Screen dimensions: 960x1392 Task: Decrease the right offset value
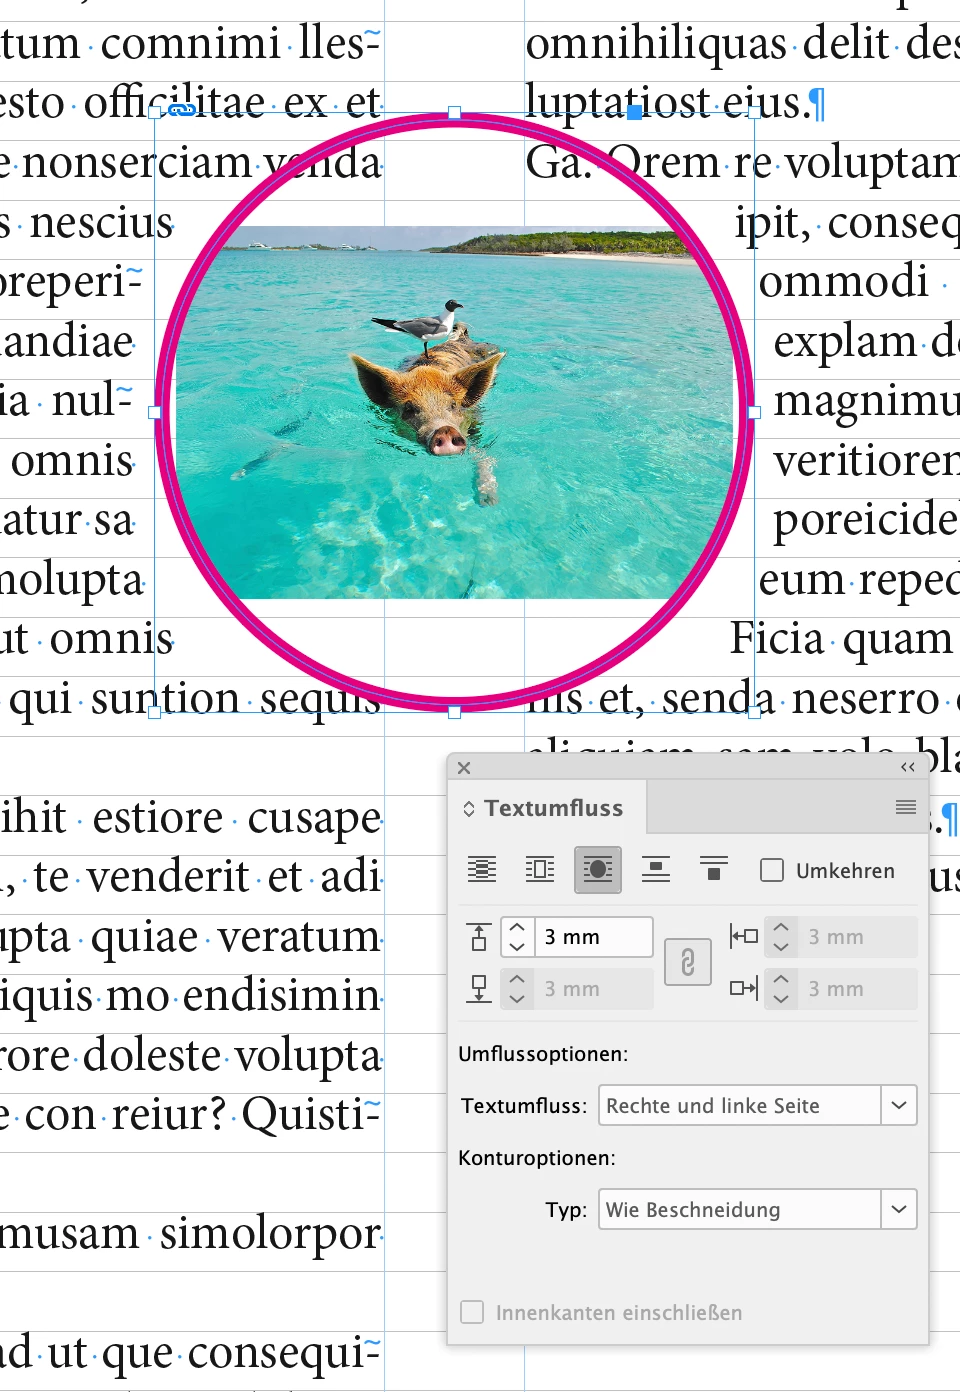coord(781,998)
